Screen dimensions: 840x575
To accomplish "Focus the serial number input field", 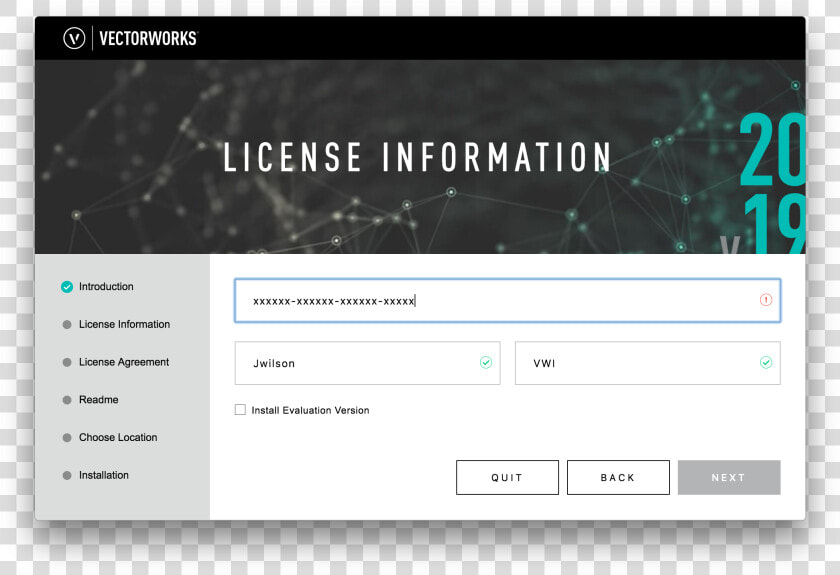I will pyautogui.click(x=507, y=301).
